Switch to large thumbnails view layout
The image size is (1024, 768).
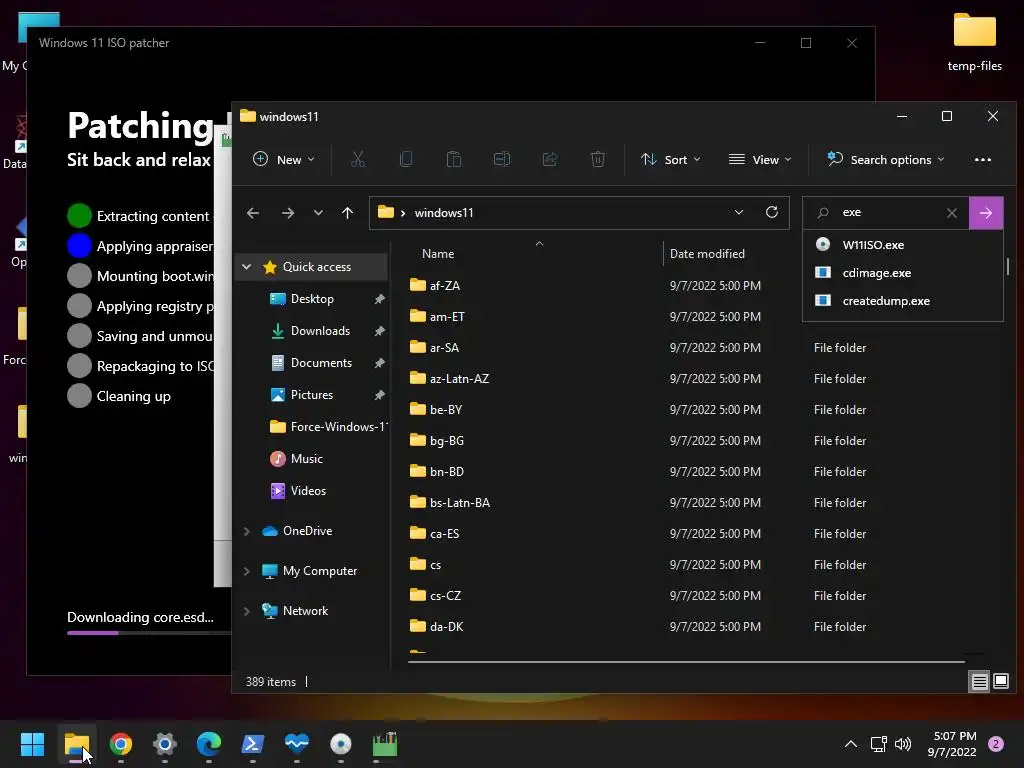click(1000, 682)
